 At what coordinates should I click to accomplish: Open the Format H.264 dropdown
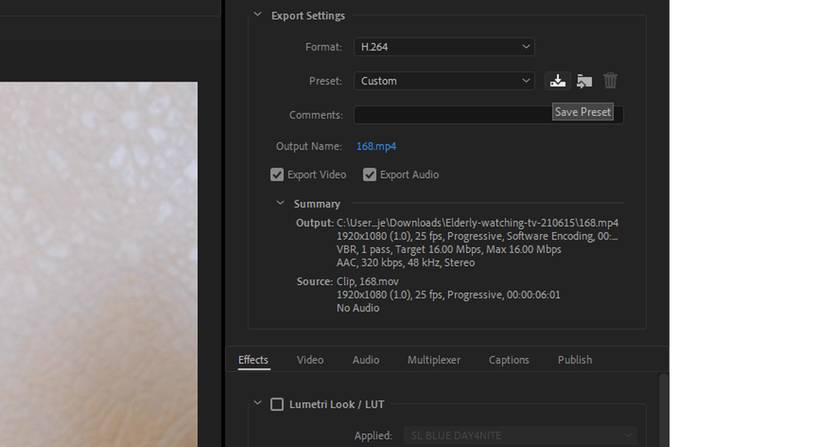tap(444, 47)
